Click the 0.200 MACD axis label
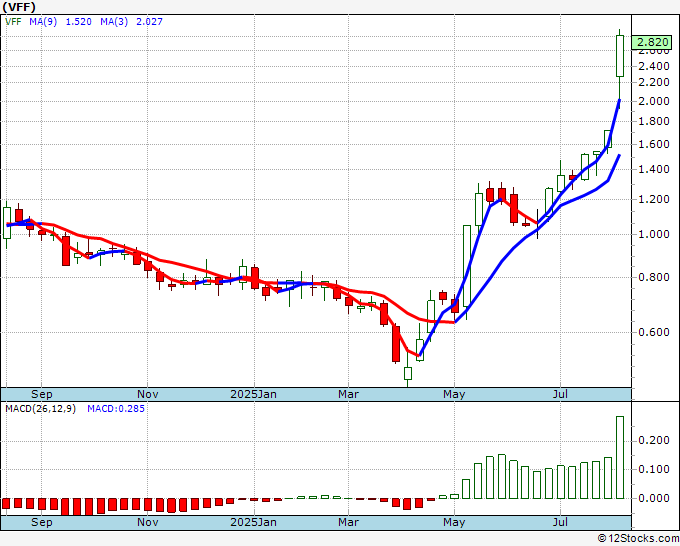 point(654,441)
